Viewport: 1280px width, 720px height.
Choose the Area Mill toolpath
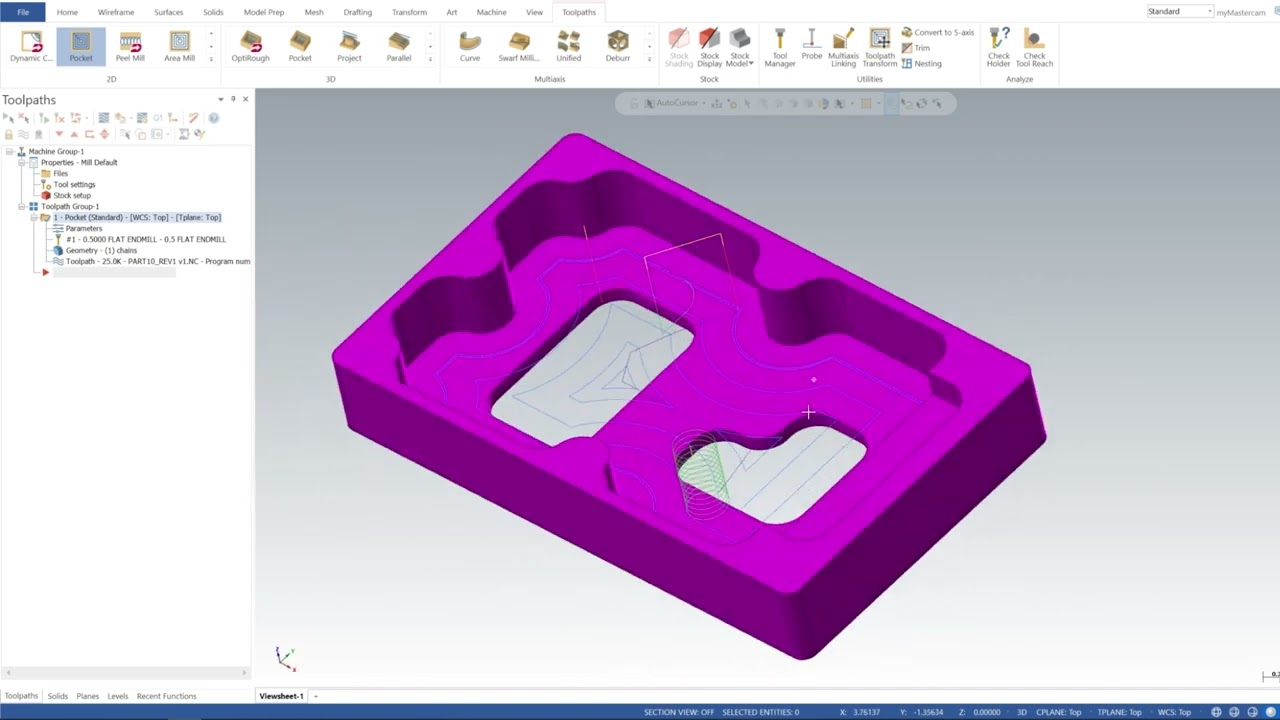pyautogui.click(x=180, y=47)
